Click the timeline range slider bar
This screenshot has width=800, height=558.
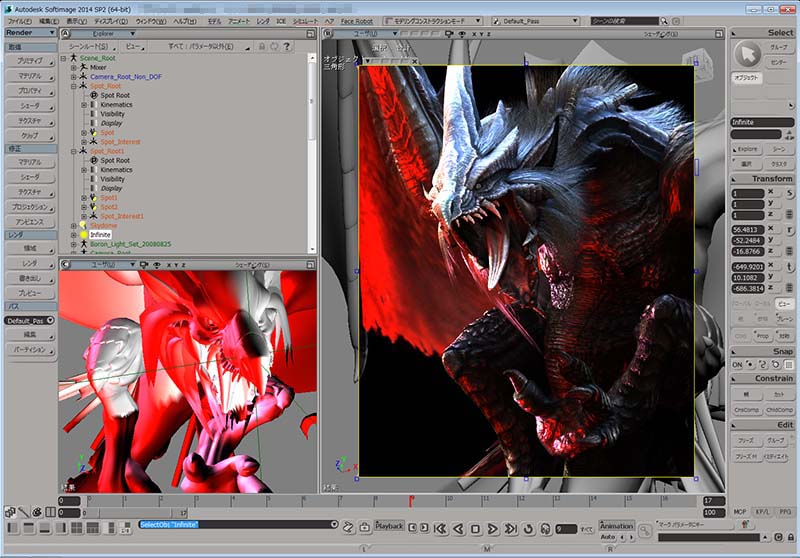[135, 513]
